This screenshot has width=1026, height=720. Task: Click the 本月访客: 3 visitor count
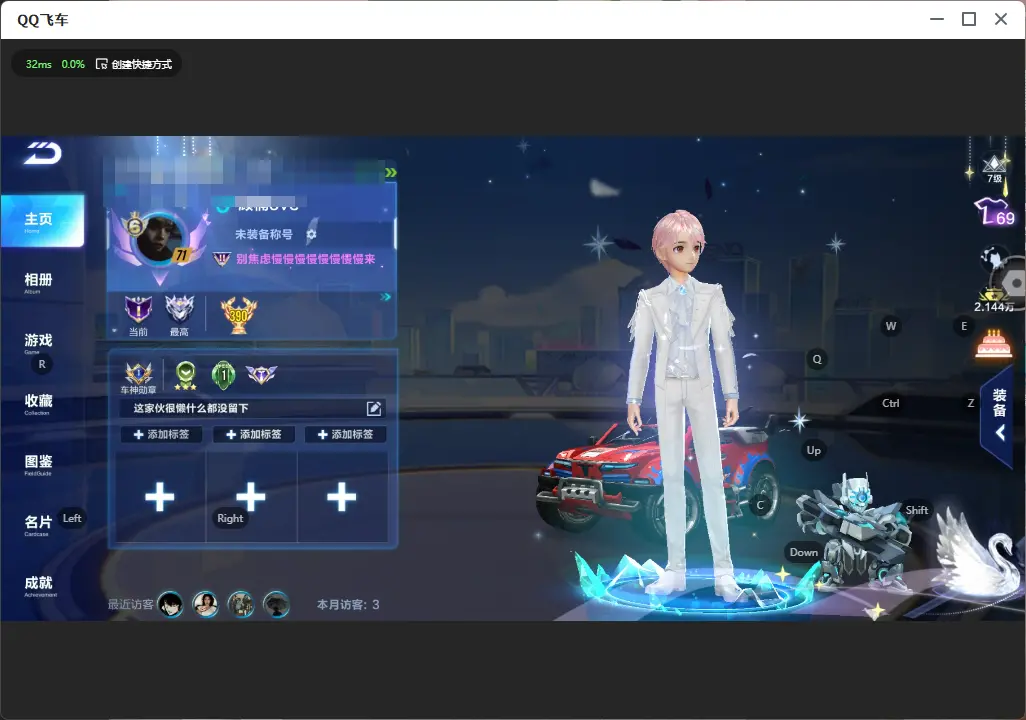pyautogui.click(x=348, y=605)
